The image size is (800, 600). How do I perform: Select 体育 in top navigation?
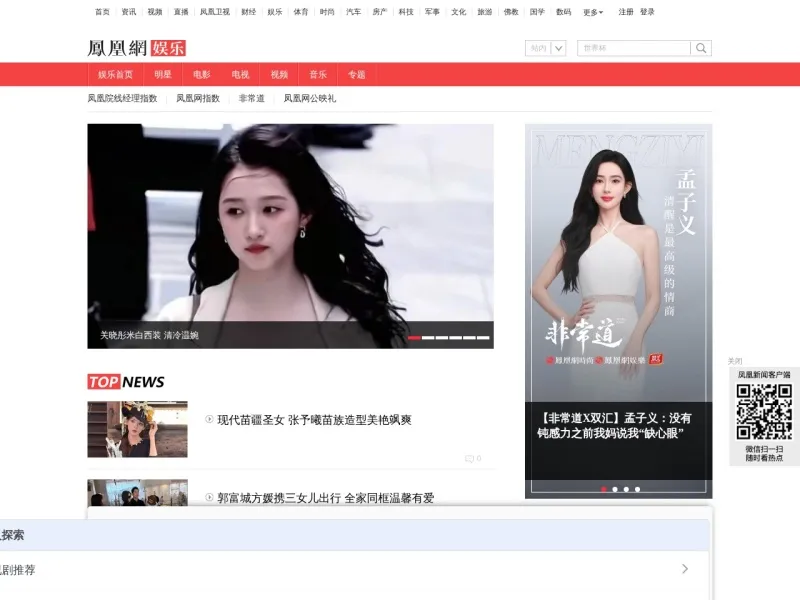301,12
